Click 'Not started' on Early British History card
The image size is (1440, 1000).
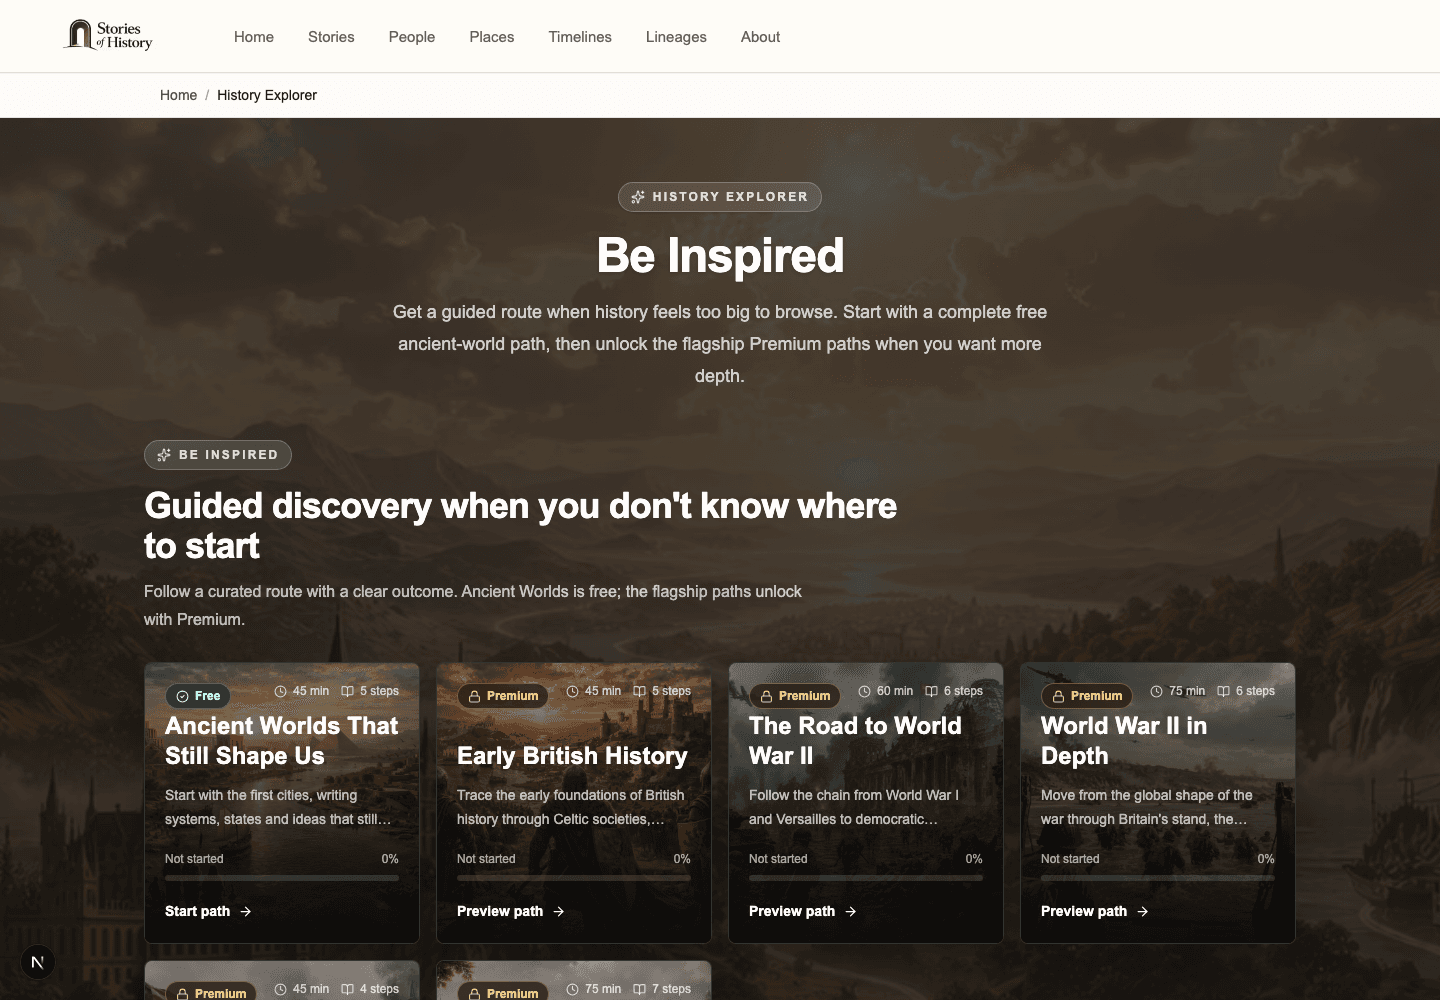486,859
